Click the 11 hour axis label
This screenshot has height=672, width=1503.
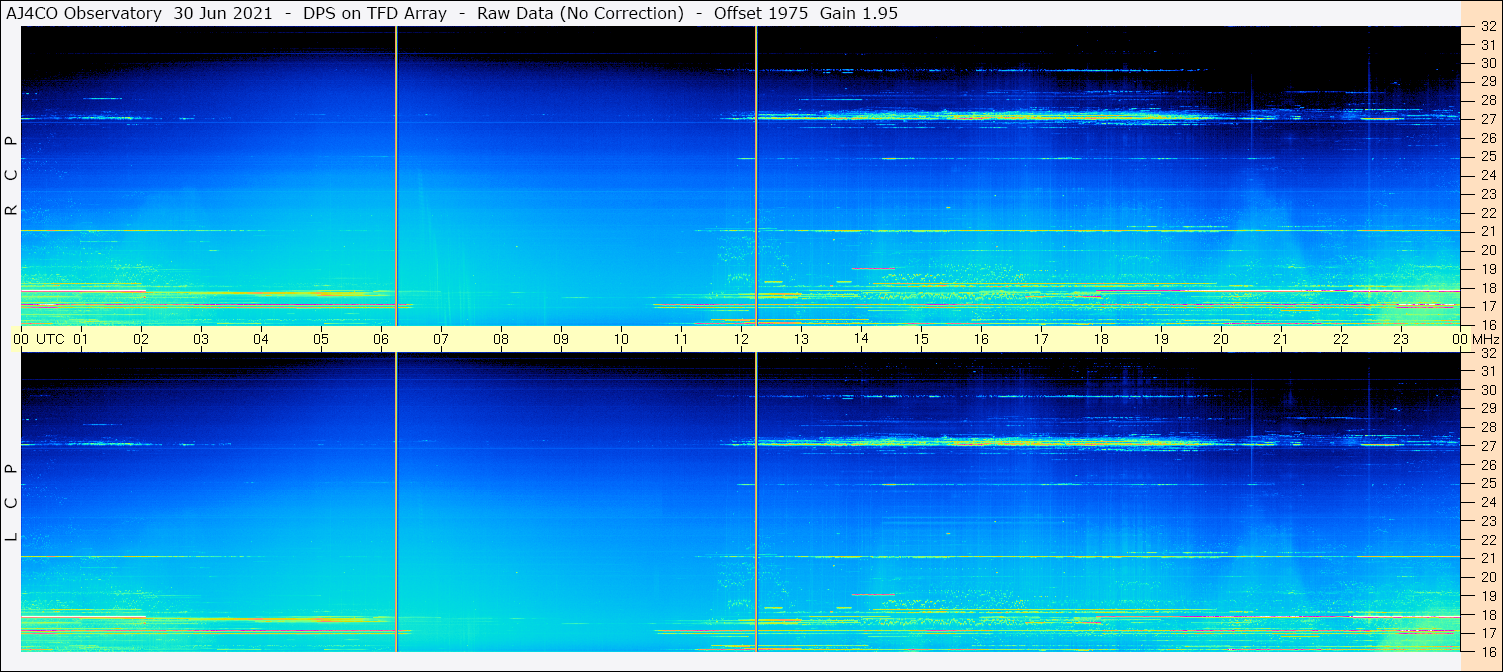coord(681,339)
